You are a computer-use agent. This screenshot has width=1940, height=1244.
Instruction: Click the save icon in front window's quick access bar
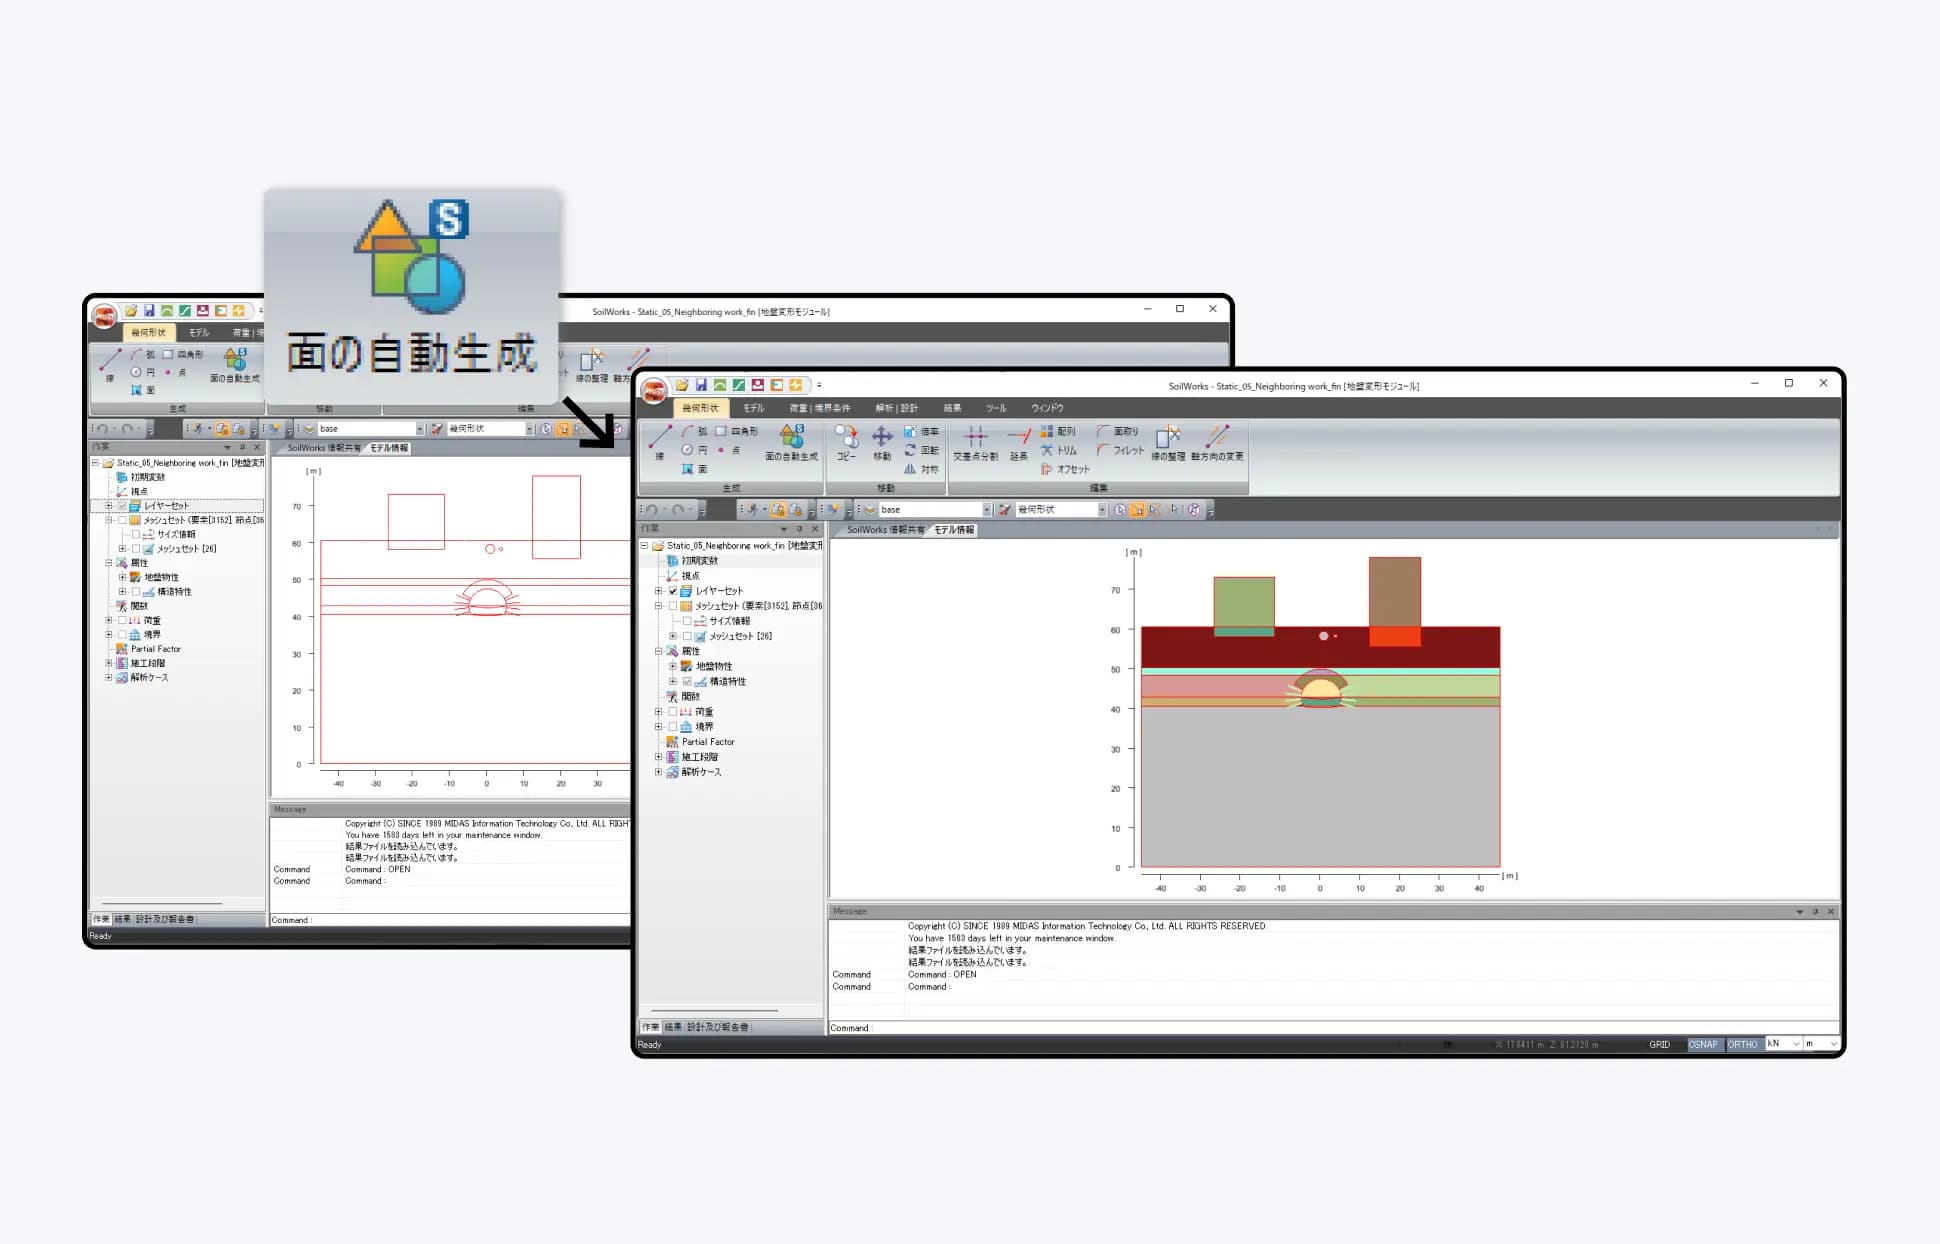click(701, 385)
